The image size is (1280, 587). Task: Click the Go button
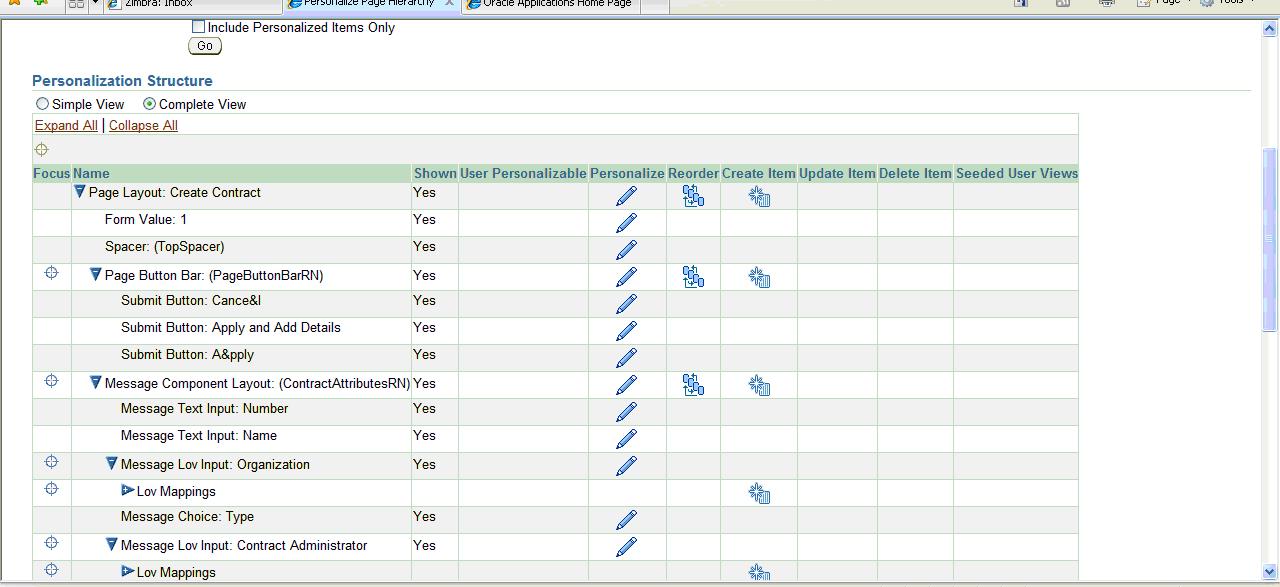tap(205, 46)
